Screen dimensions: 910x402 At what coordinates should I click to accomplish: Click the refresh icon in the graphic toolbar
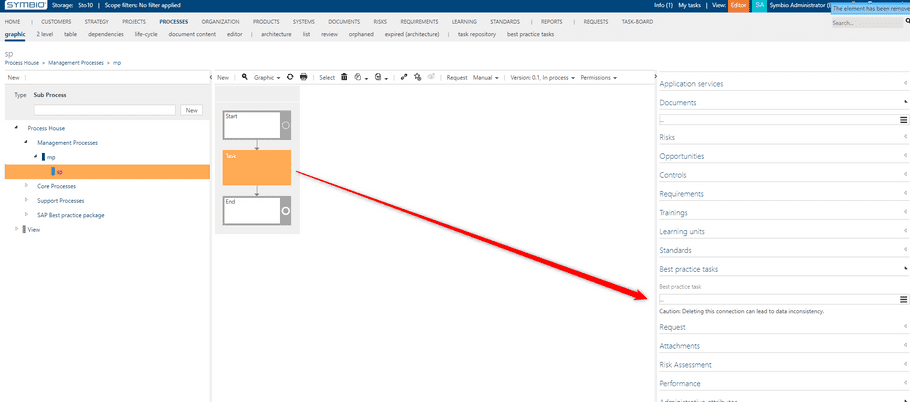click(x=290, y=77)
